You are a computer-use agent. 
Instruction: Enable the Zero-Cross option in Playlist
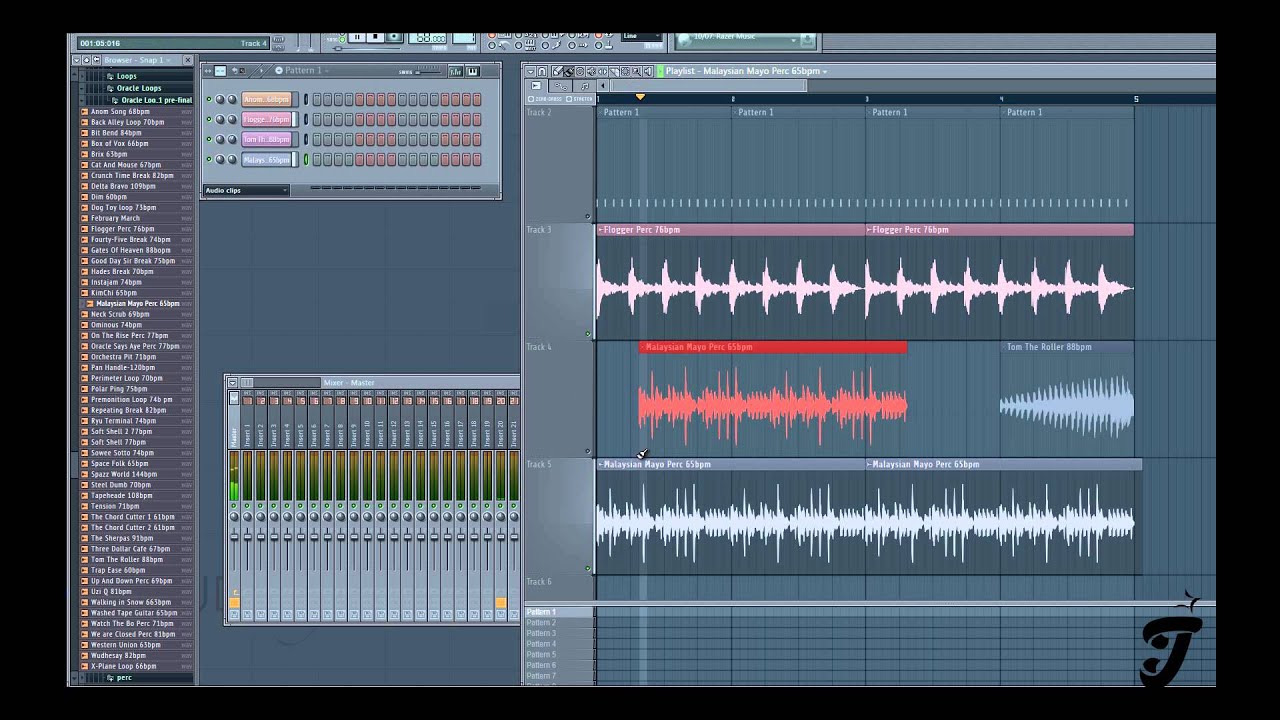click(x=545, y=99)
